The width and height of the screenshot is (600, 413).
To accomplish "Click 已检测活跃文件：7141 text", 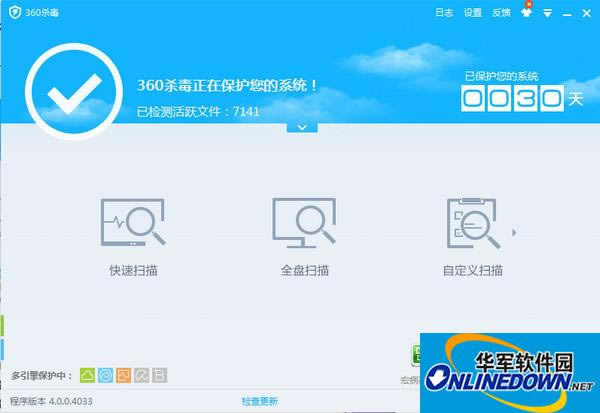I will click(198, 112).
